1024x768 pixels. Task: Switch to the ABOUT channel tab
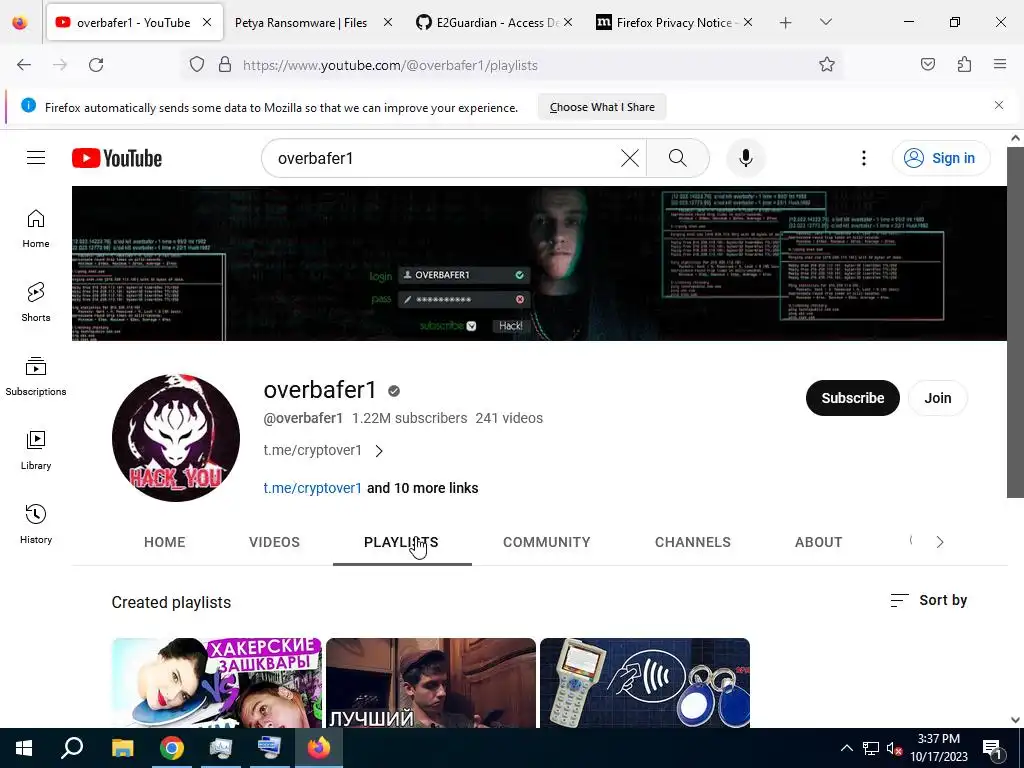pos(818,542)
